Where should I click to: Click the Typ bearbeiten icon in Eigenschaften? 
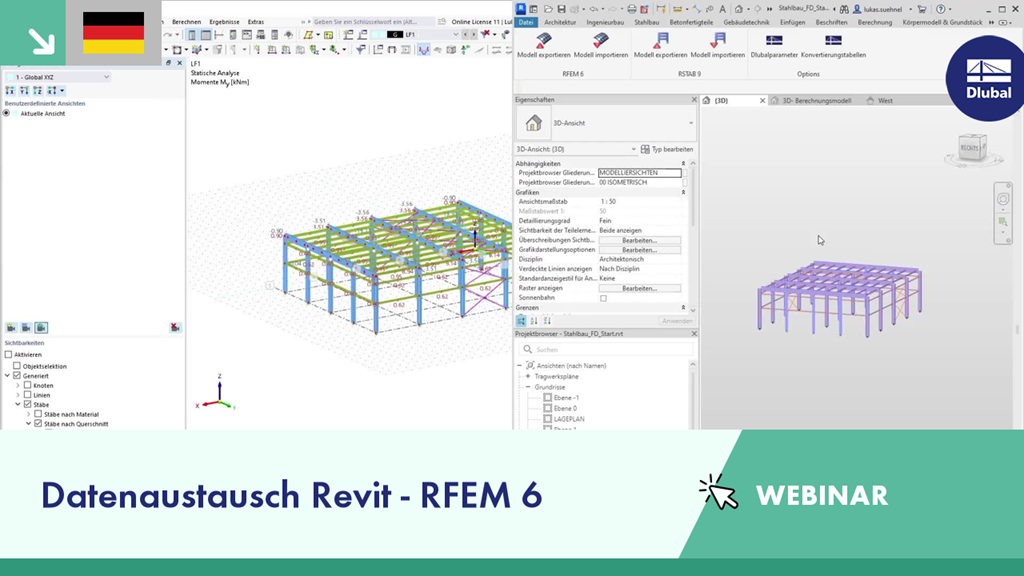[x=647, y=149]
